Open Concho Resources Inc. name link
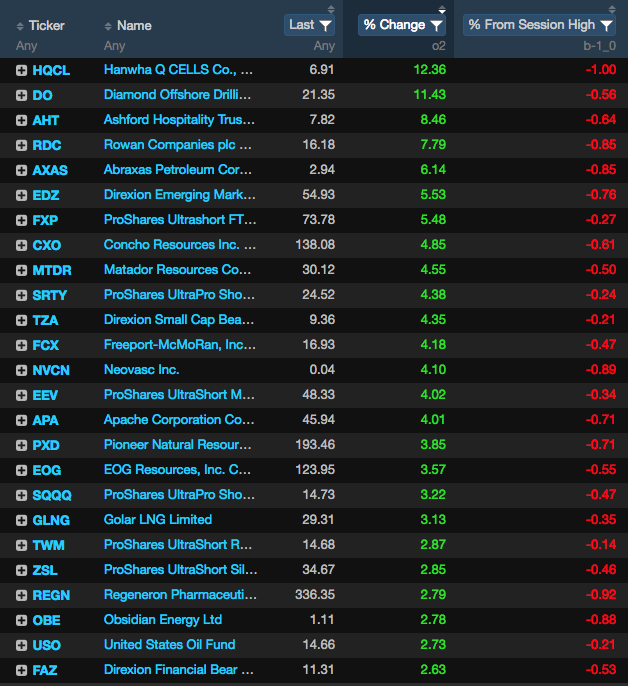628x686 pixels. (x=180, y=245)
